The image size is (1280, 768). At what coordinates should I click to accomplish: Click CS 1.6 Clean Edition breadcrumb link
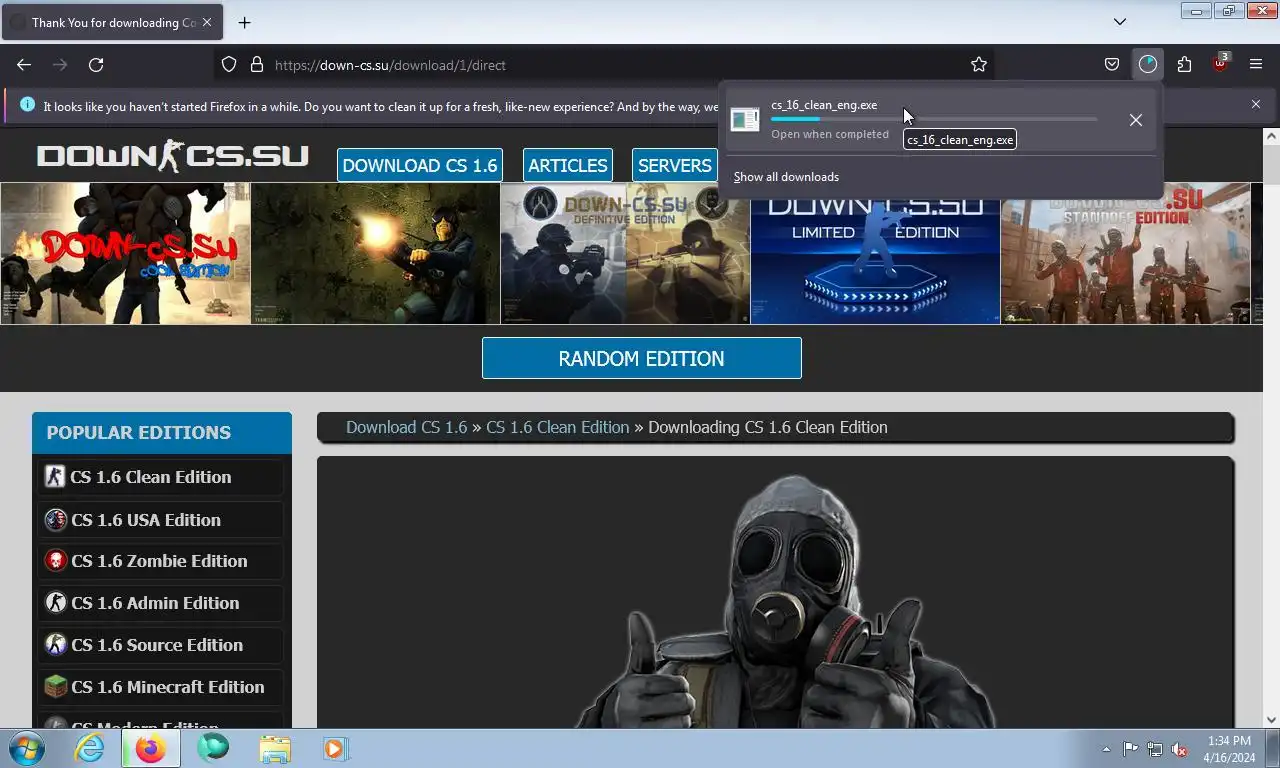pyautogui.click(x=557, y=427)
